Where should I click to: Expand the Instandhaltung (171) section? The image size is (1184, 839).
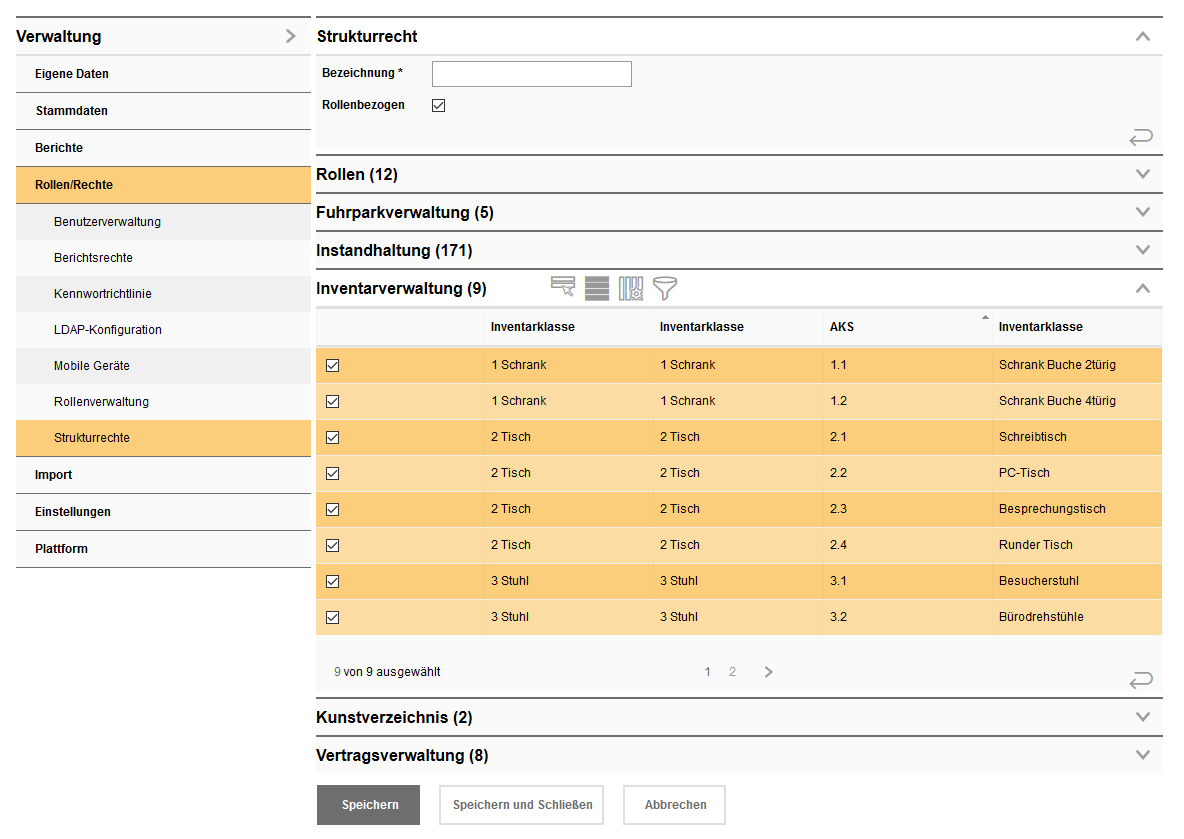[1142, 250]
